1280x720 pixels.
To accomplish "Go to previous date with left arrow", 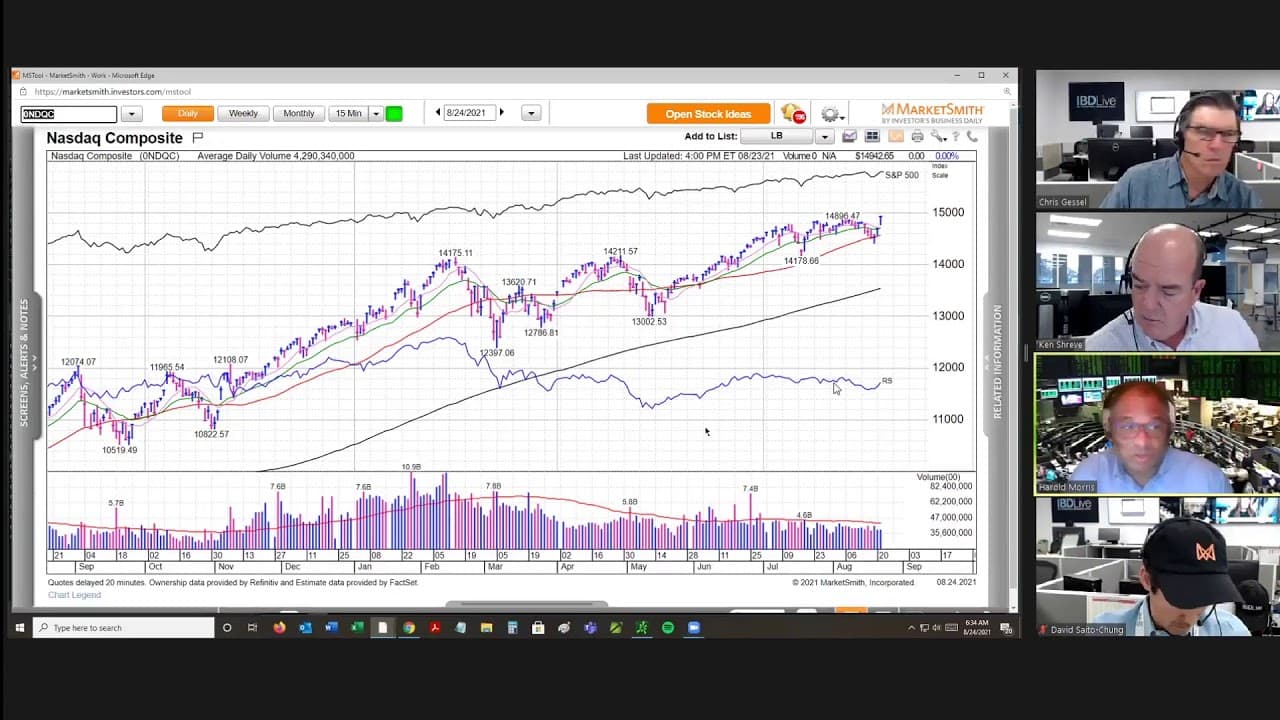I will point(437,113).
